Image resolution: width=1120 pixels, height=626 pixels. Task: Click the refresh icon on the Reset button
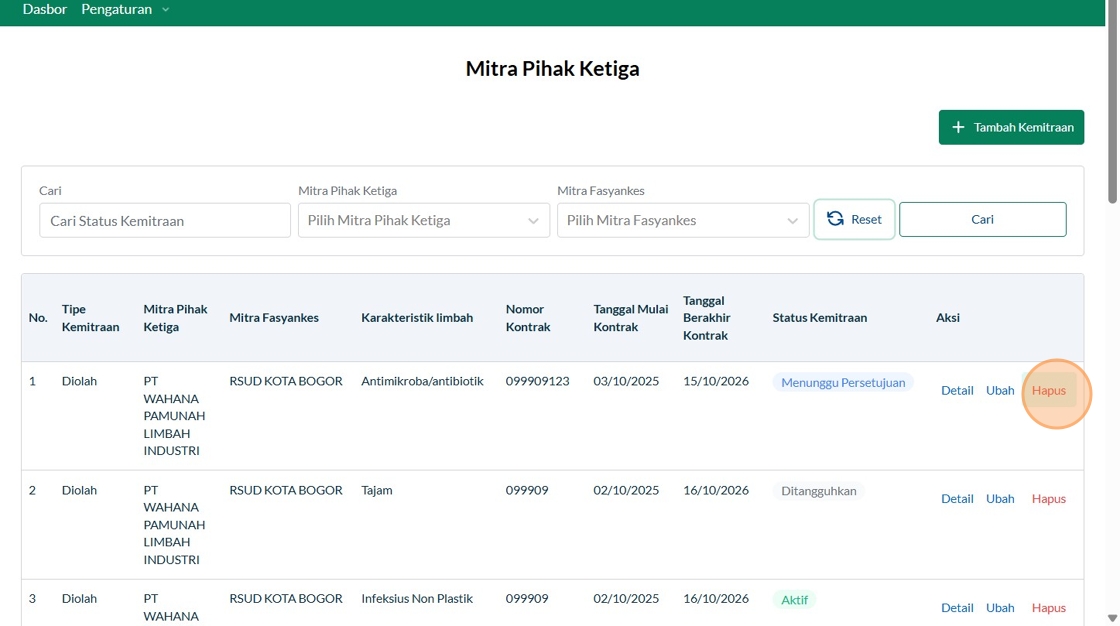[835, 219]
